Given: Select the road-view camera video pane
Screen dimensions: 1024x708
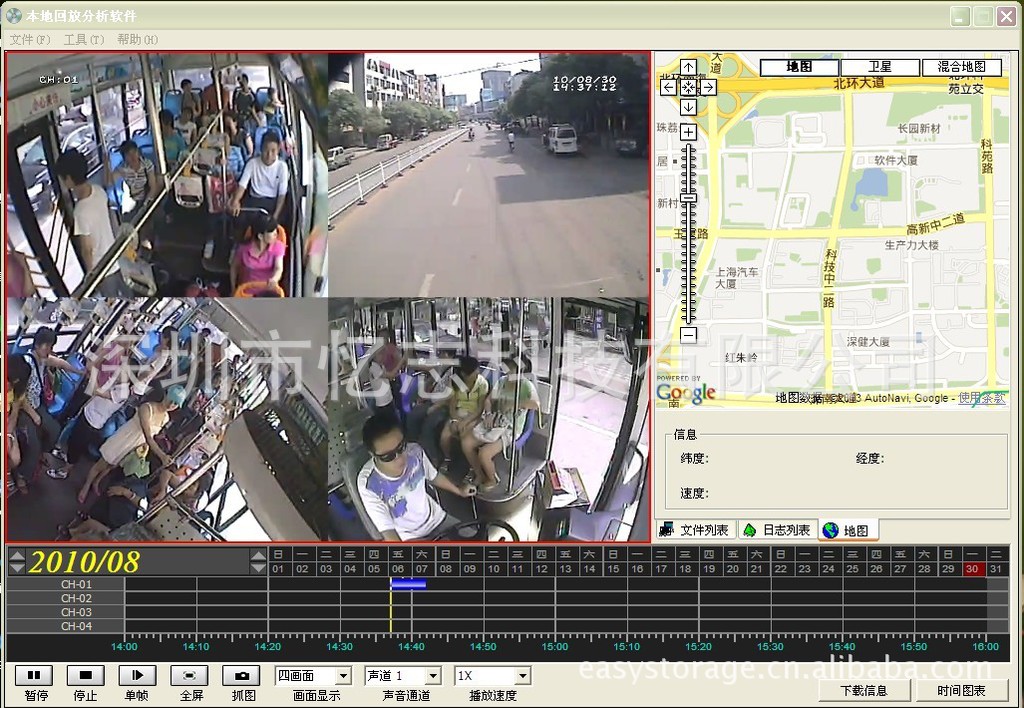Looking at the screenshot, I should (488, 175).
